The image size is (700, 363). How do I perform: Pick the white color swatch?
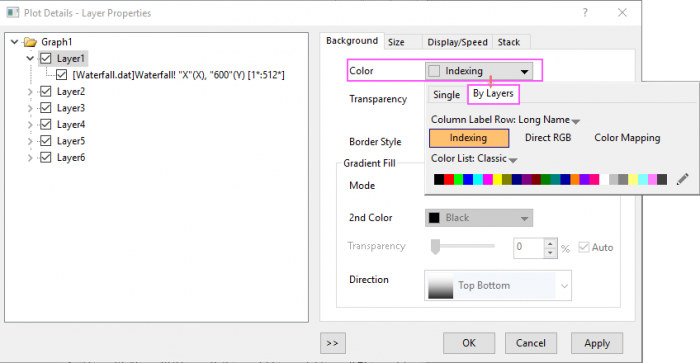604,179
